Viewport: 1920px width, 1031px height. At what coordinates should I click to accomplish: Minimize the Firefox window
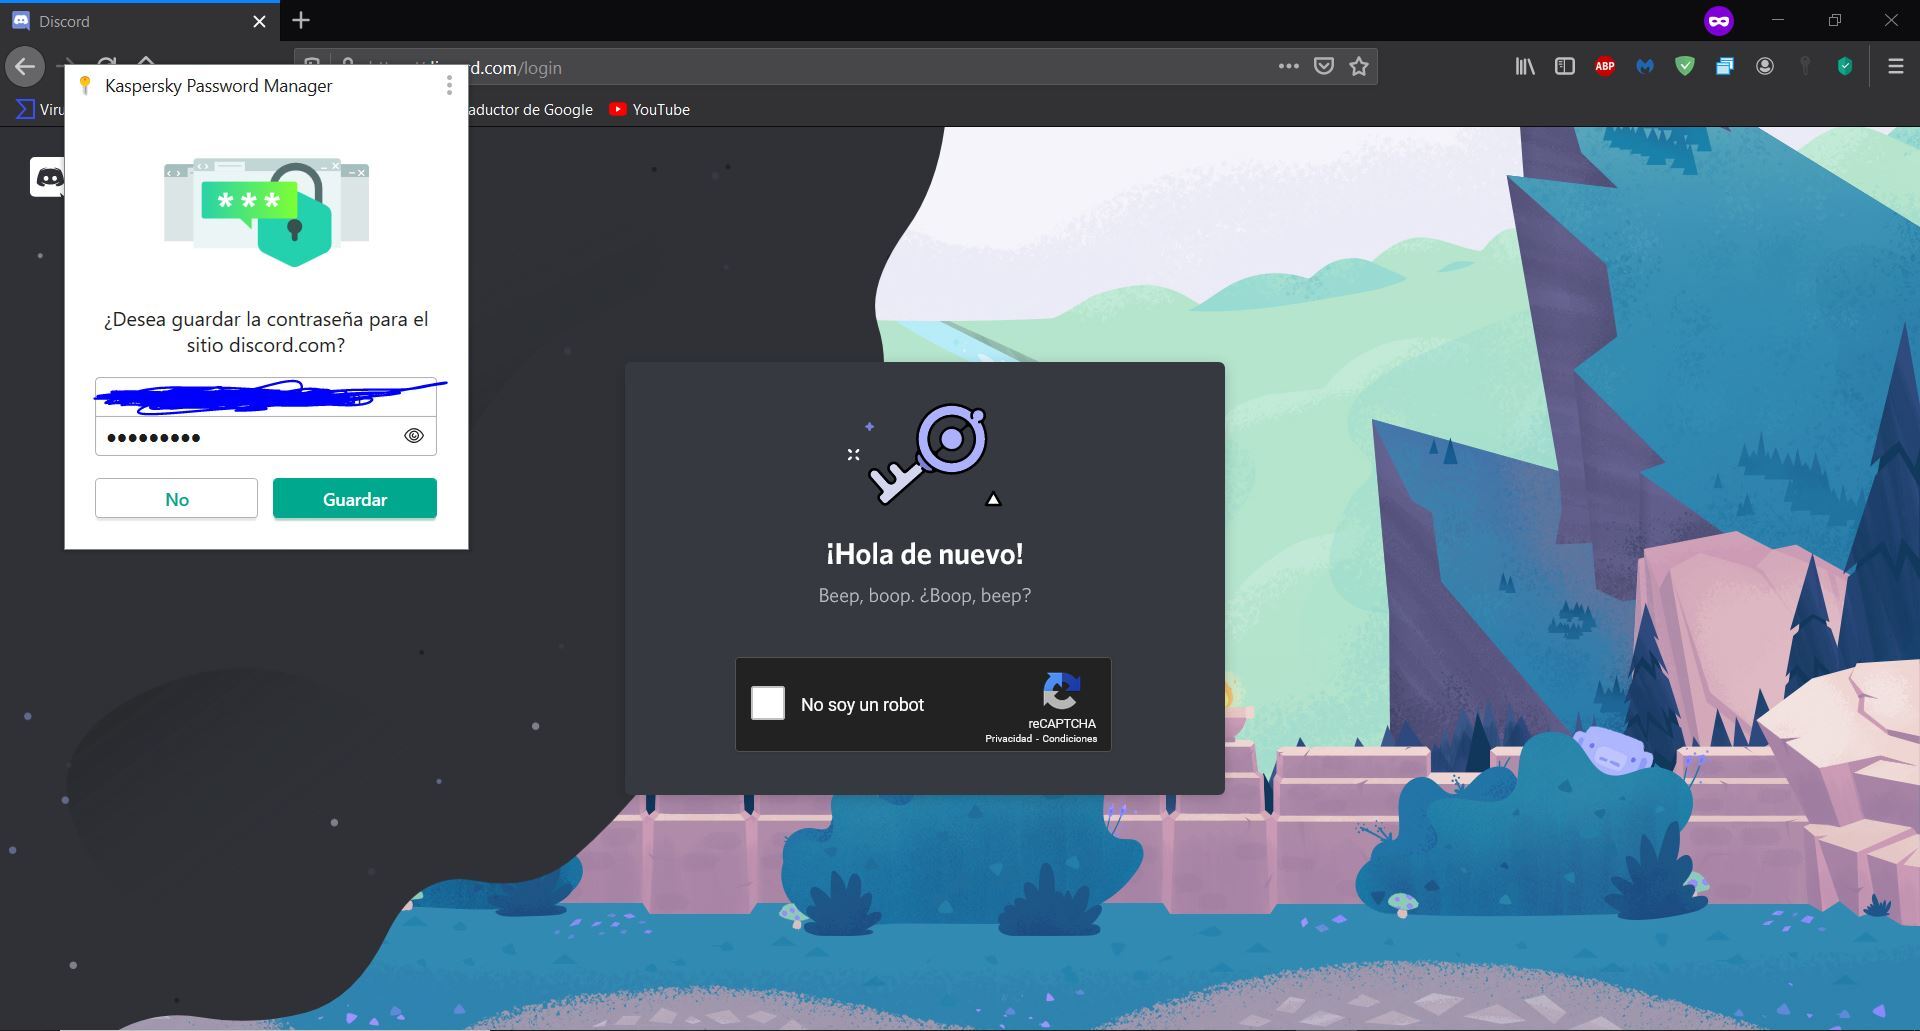1777,20
